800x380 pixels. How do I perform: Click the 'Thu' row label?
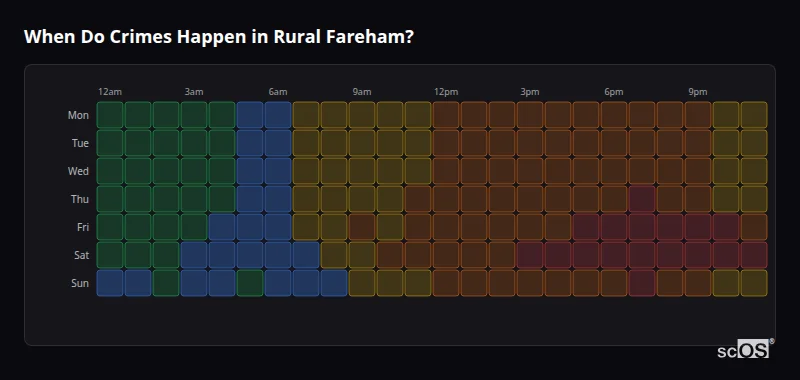point(80,199)
